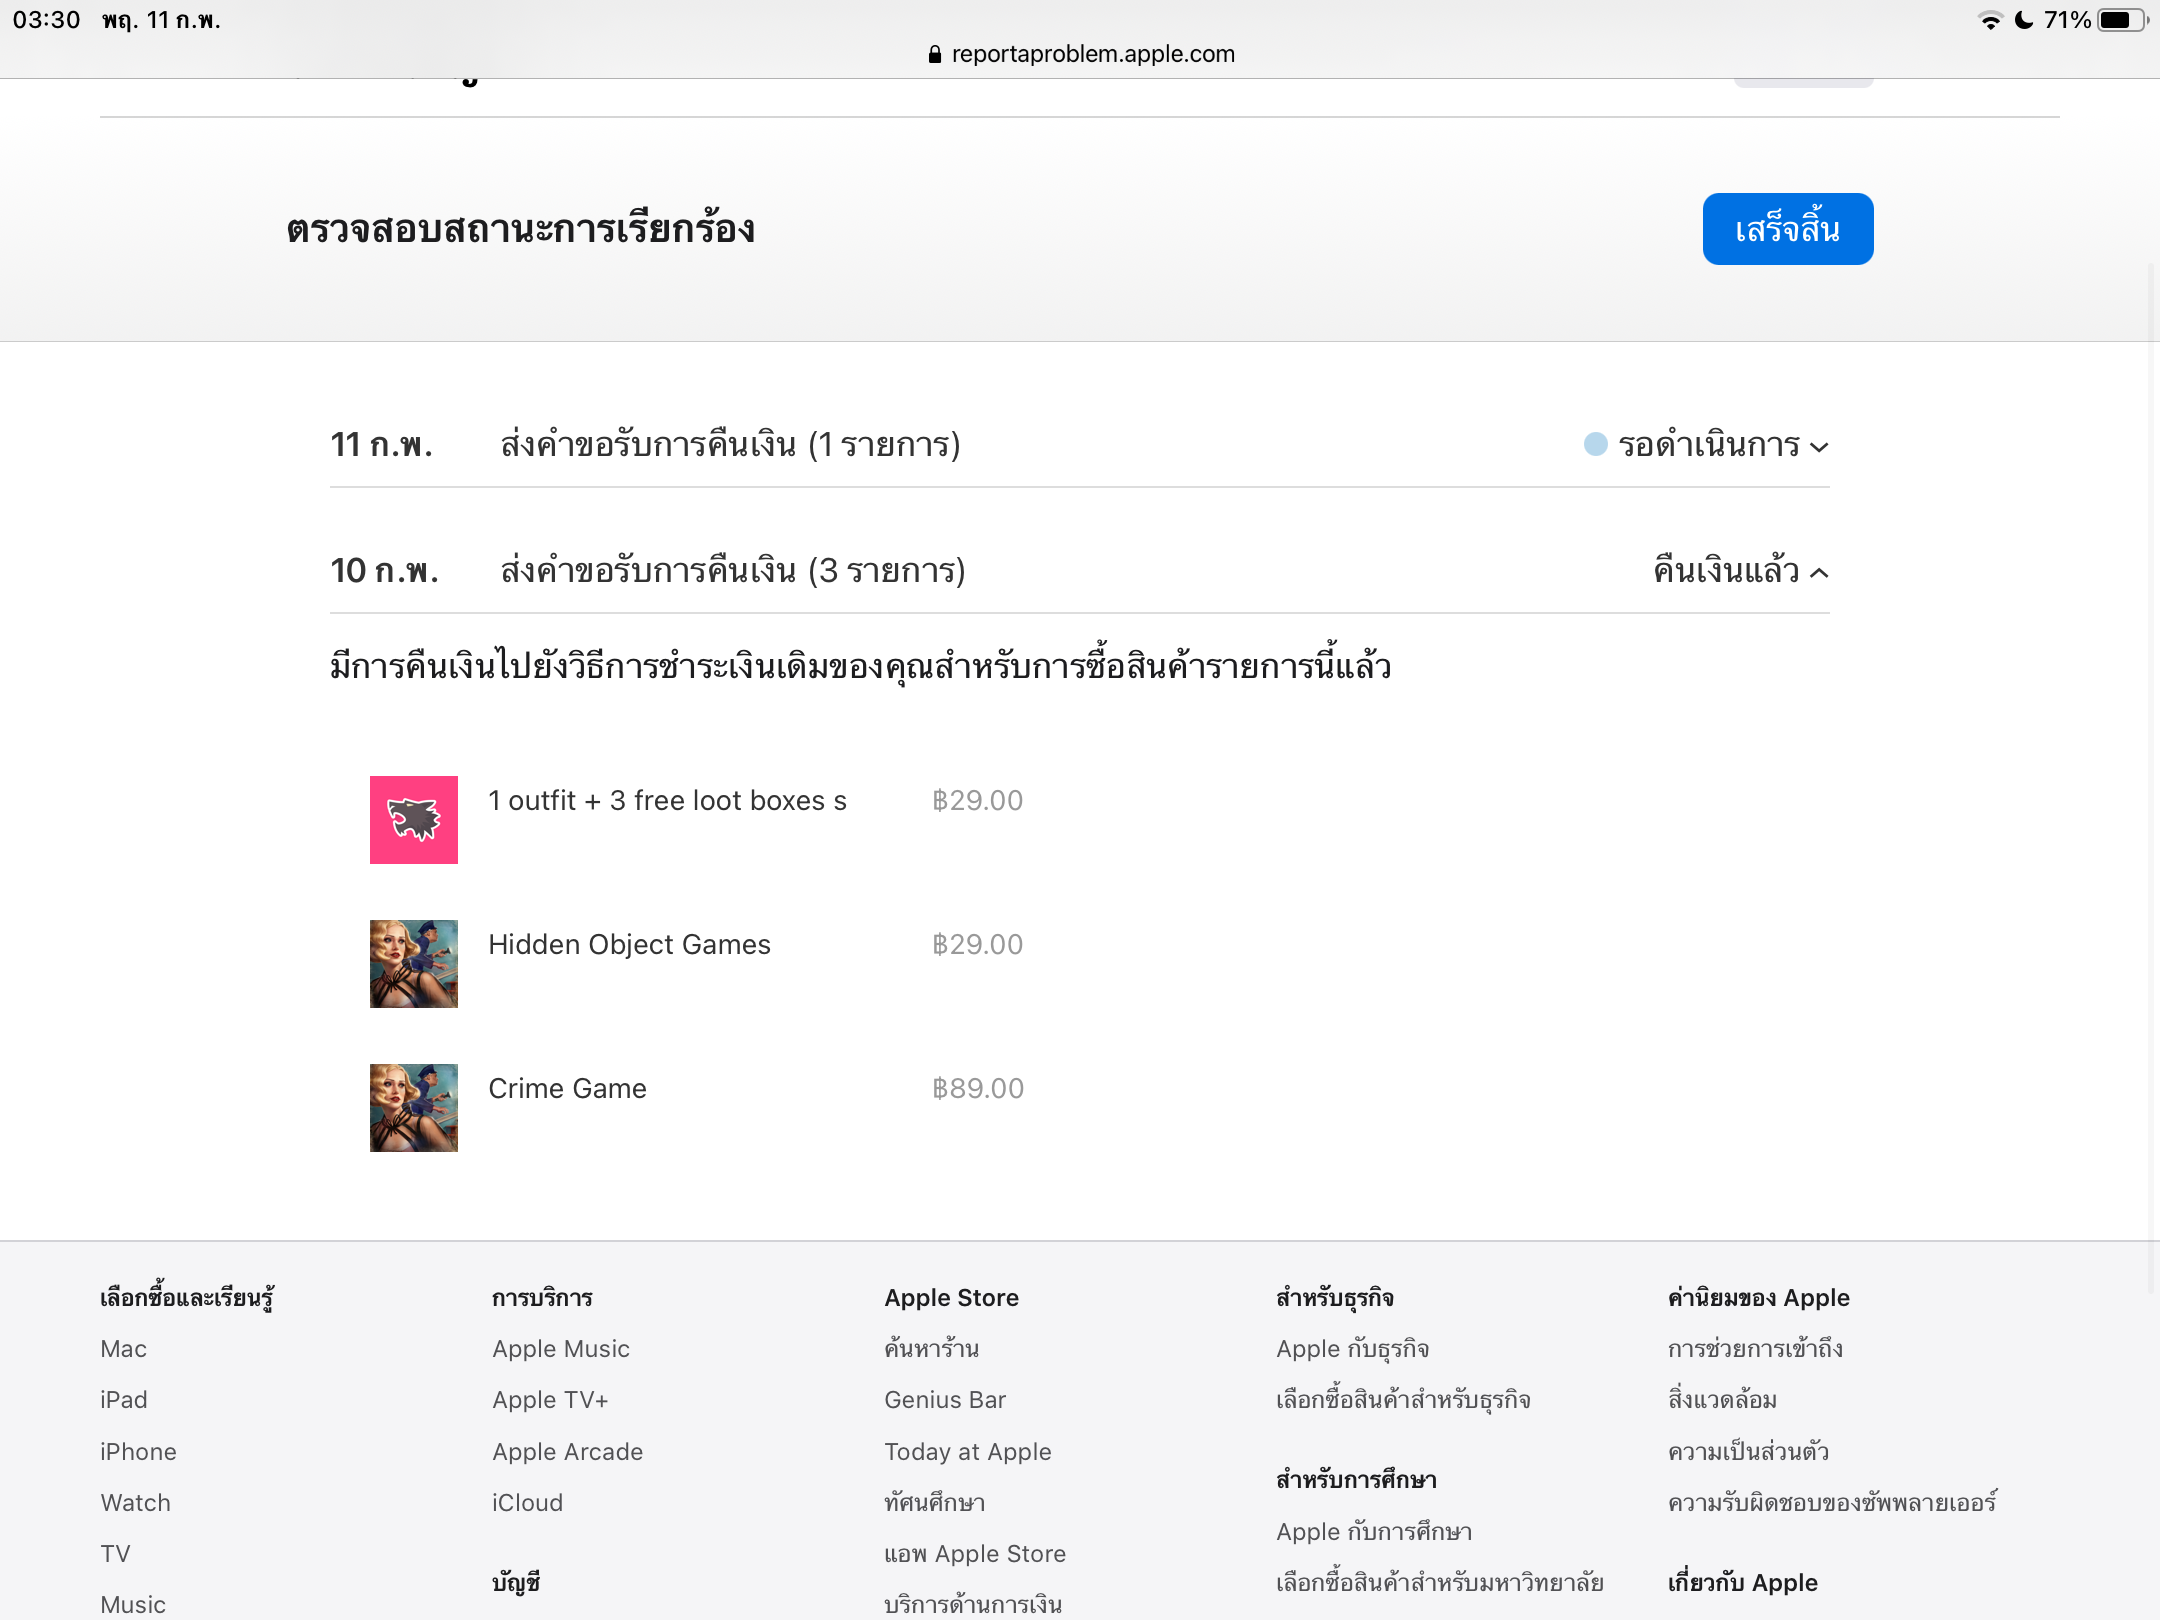
Task: Click the pink wolf app icon
Action: [413, 820]
